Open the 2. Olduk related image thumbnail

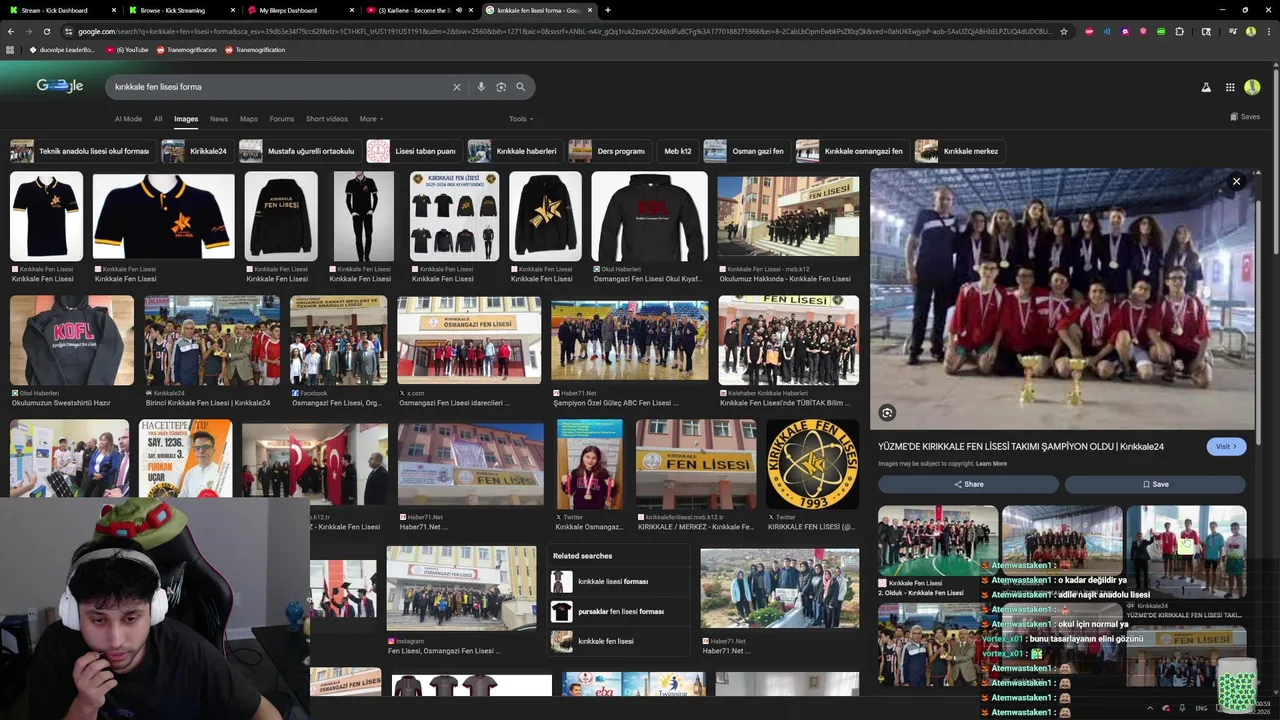click(938, 541)
